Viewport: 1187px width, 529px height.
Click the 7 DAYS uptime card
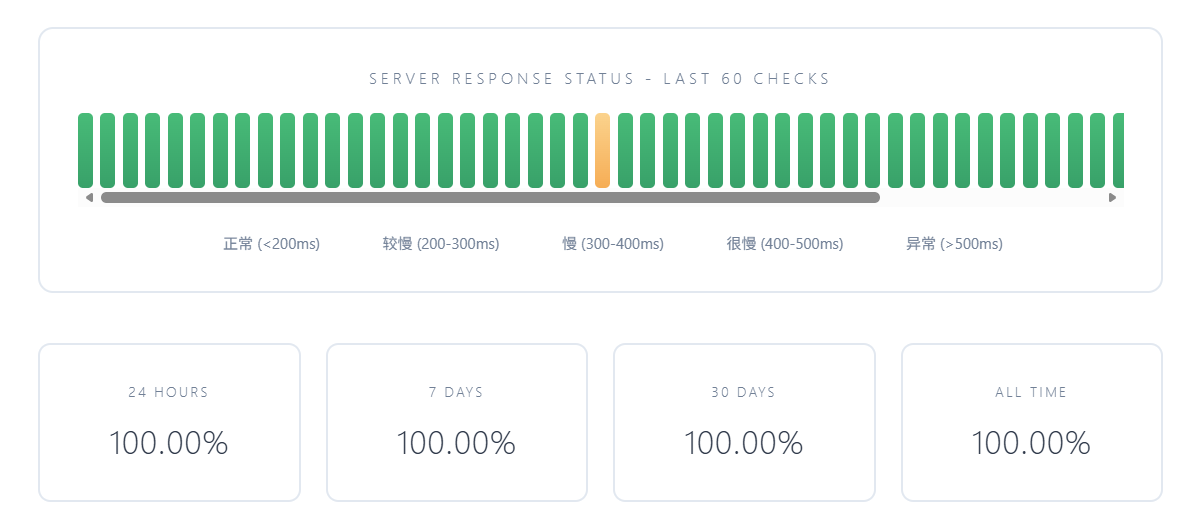tap(456, 422)
